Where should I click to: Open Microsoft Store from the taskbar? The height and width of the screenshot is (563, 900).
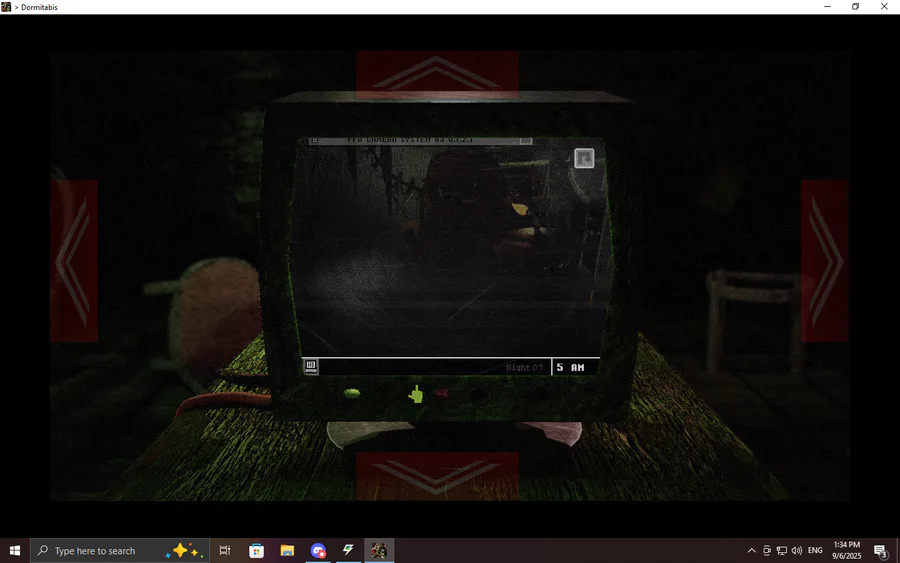[257, 550]
